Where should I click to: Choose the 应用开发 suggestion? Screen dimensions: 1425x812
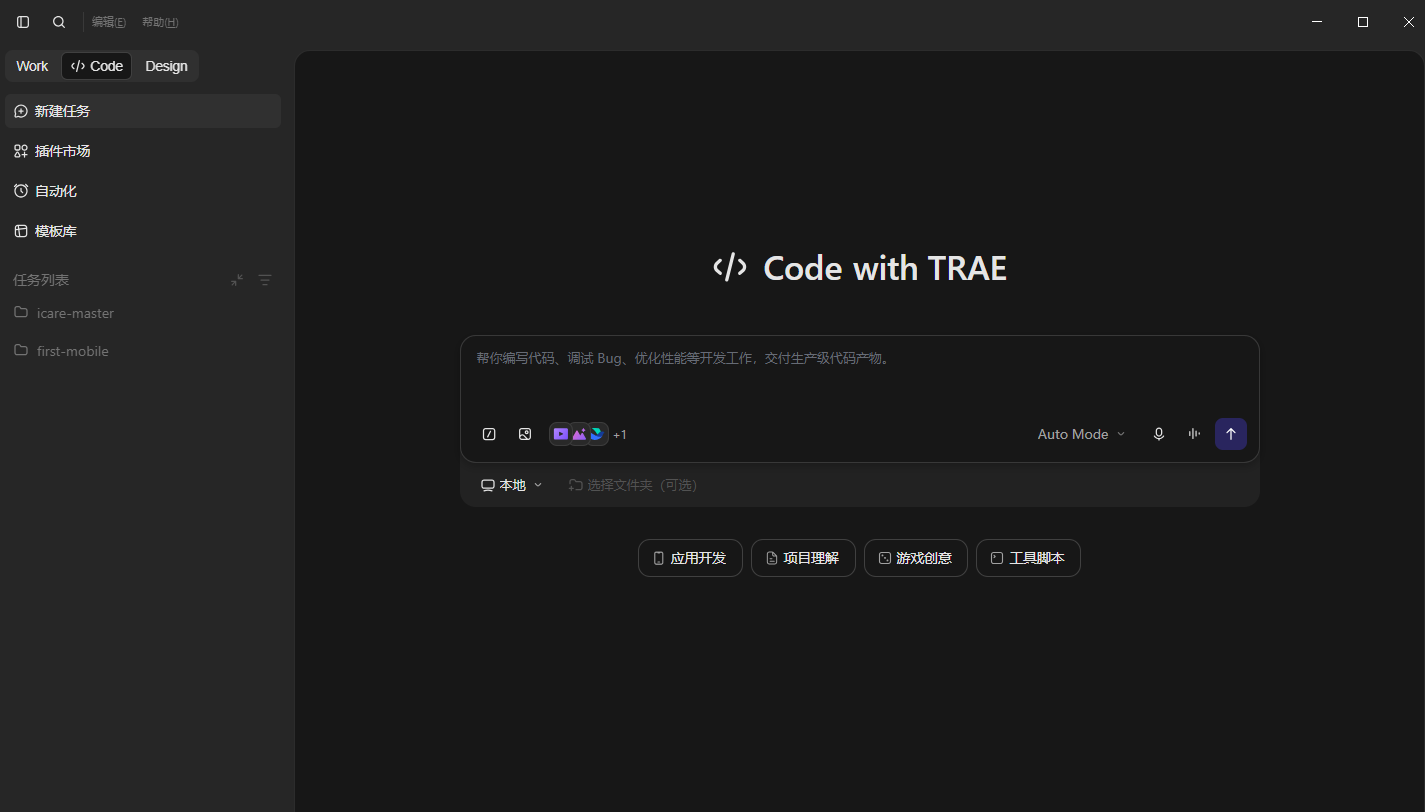coord(690,558)
